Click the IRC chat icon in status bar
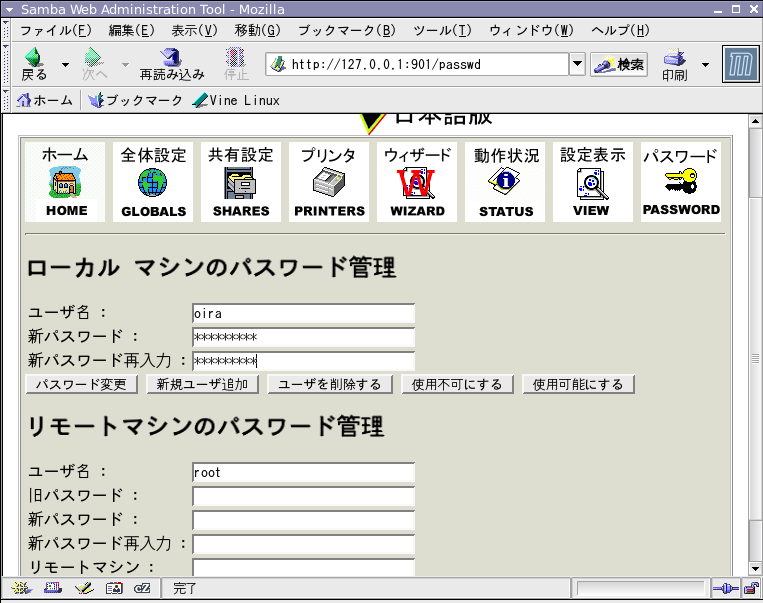The image size is (763, 603). tap(143, 588)
